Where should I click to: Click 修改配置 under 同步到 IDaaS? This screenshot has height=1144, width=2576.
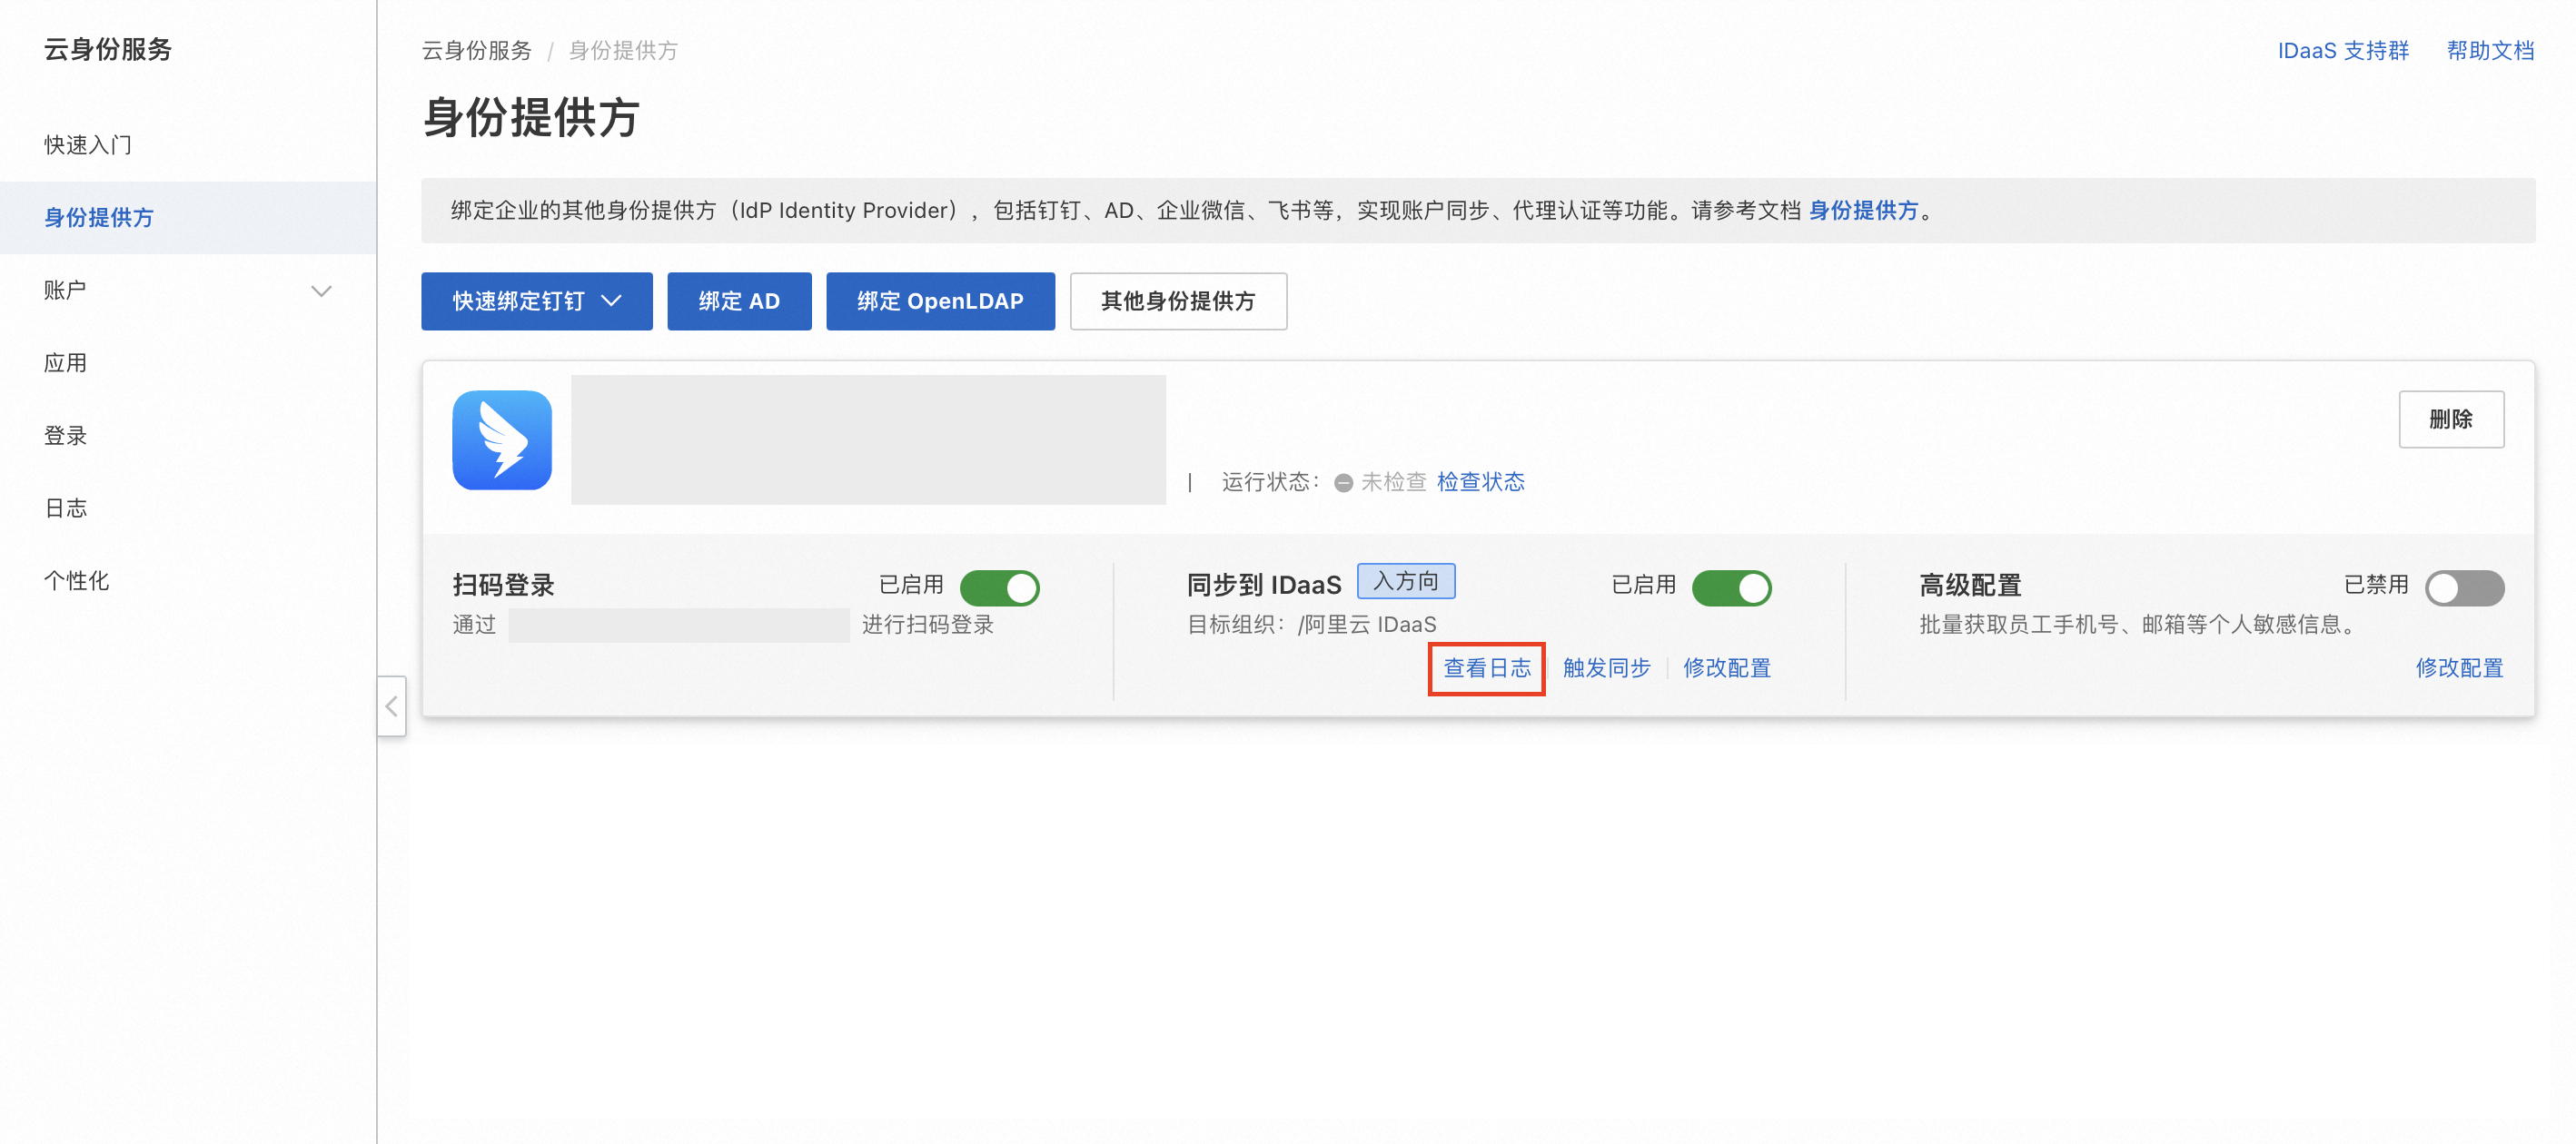click(1727, 668)
